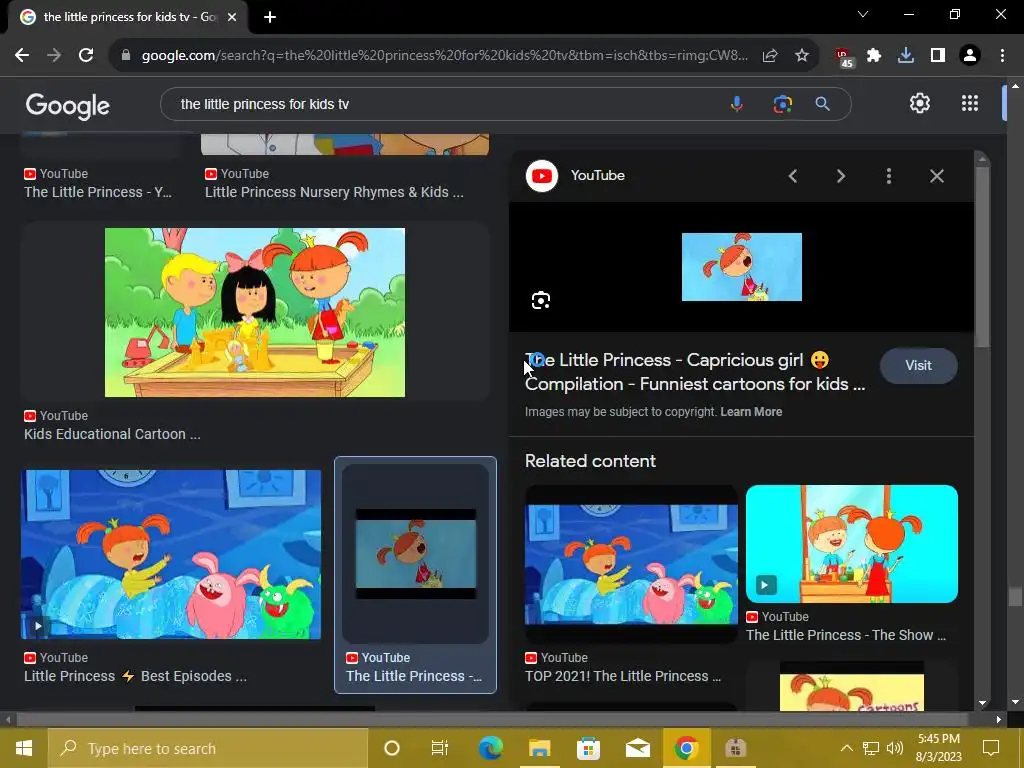Go back with the browser back arrow
The image size is (1024, 768).
22,56
